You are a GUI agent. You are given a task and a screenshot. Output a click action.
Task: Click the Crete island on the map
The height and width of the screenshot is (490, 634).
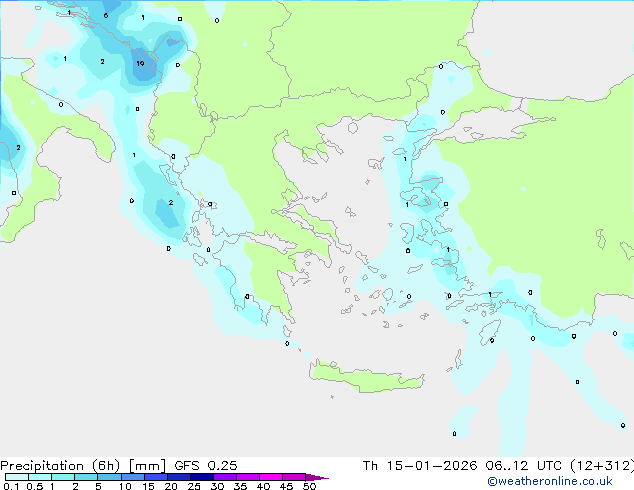tap(366, 377)
